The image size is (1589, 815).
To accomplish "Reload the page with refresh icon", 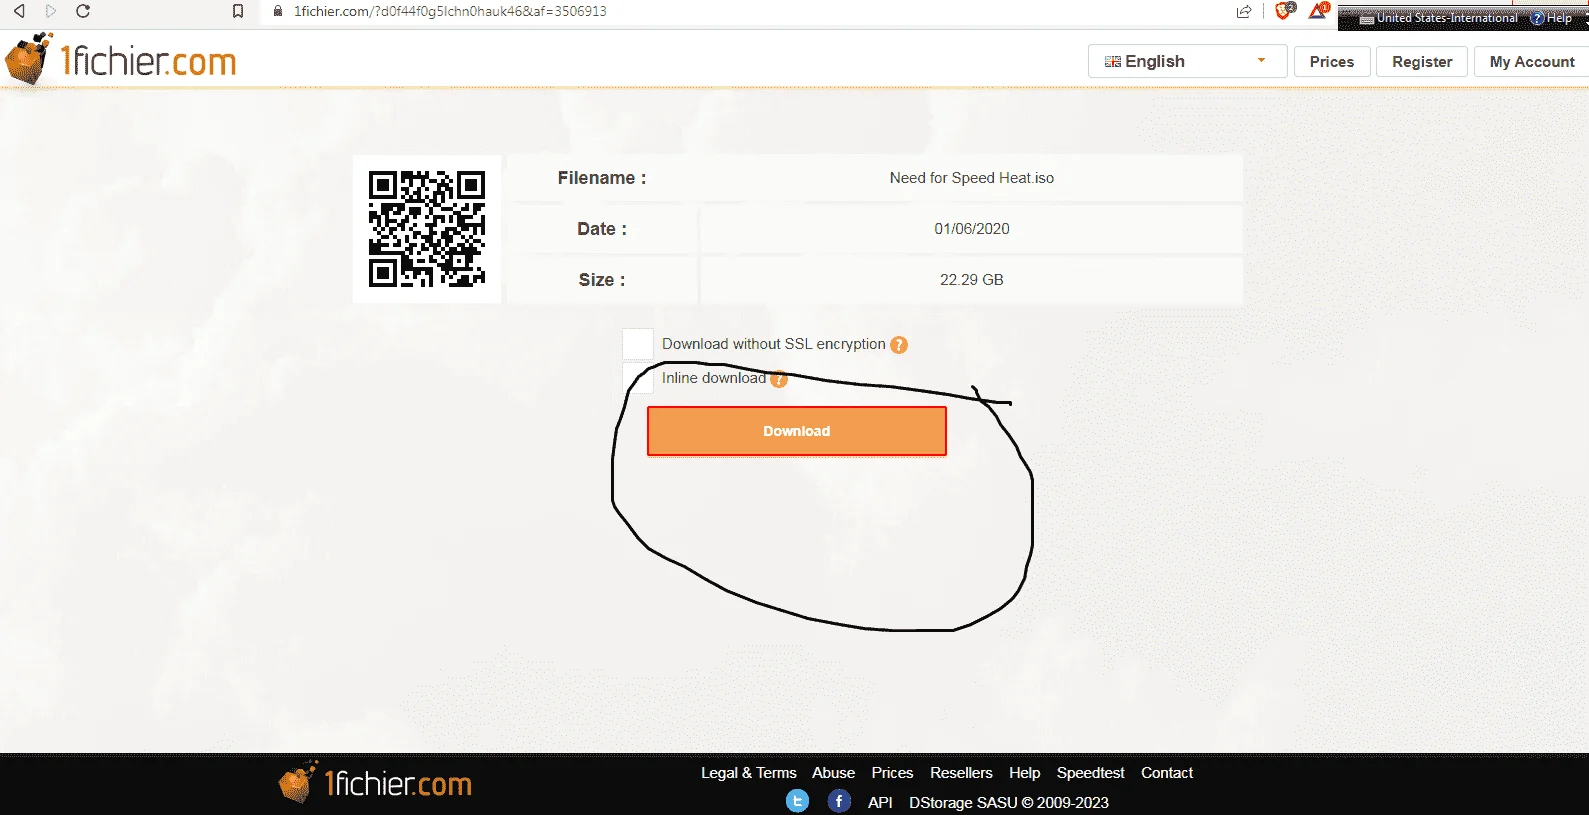I will click(83, 11).
